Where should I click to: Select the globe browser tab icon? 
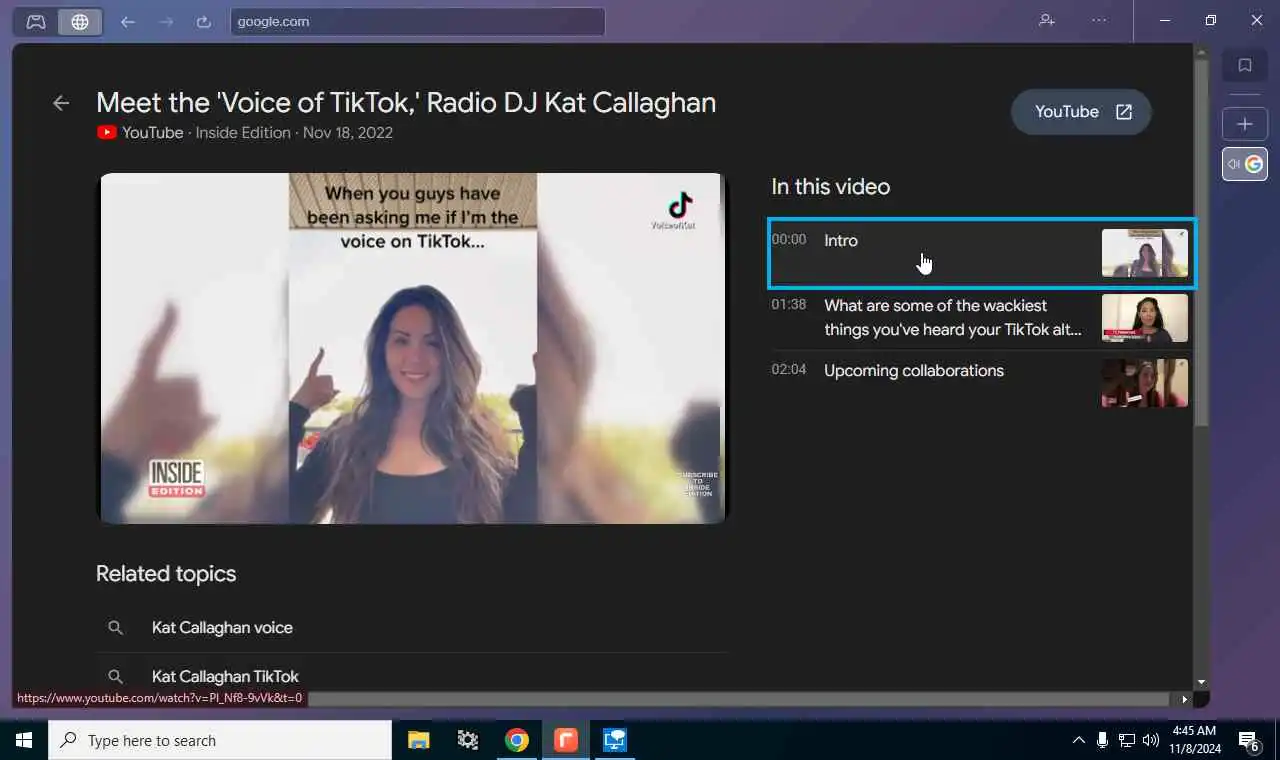(80, 21)
